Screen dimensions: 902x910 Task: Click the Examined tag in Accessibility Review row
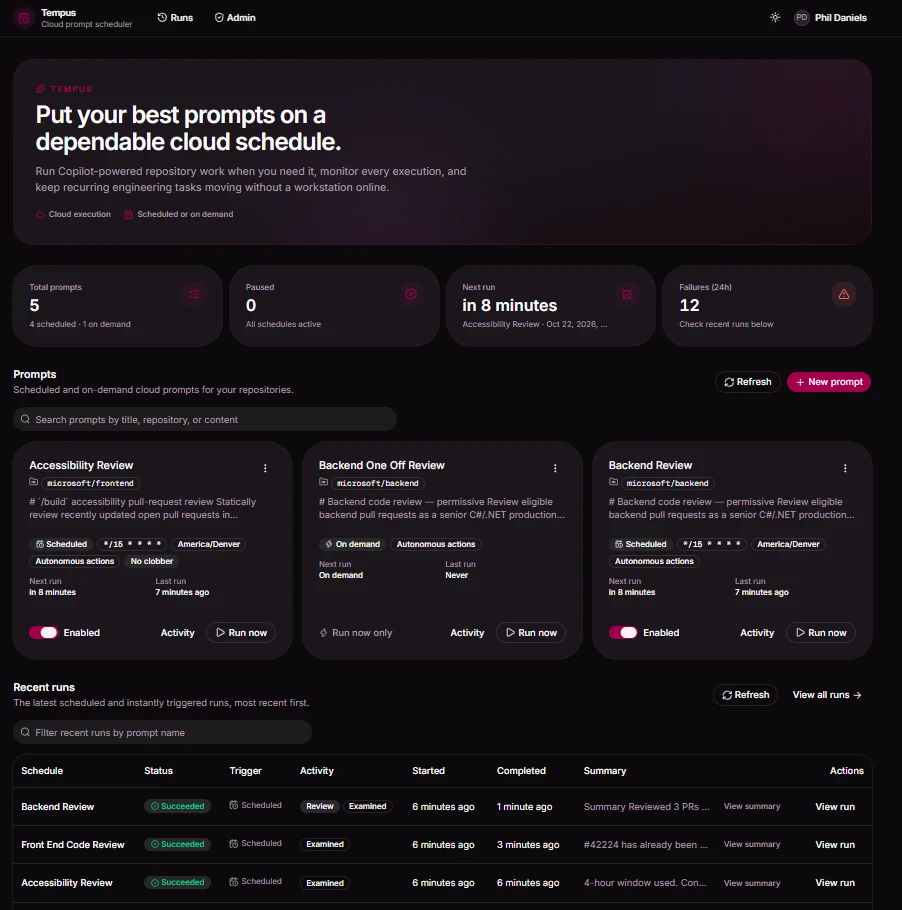point(325,883)
